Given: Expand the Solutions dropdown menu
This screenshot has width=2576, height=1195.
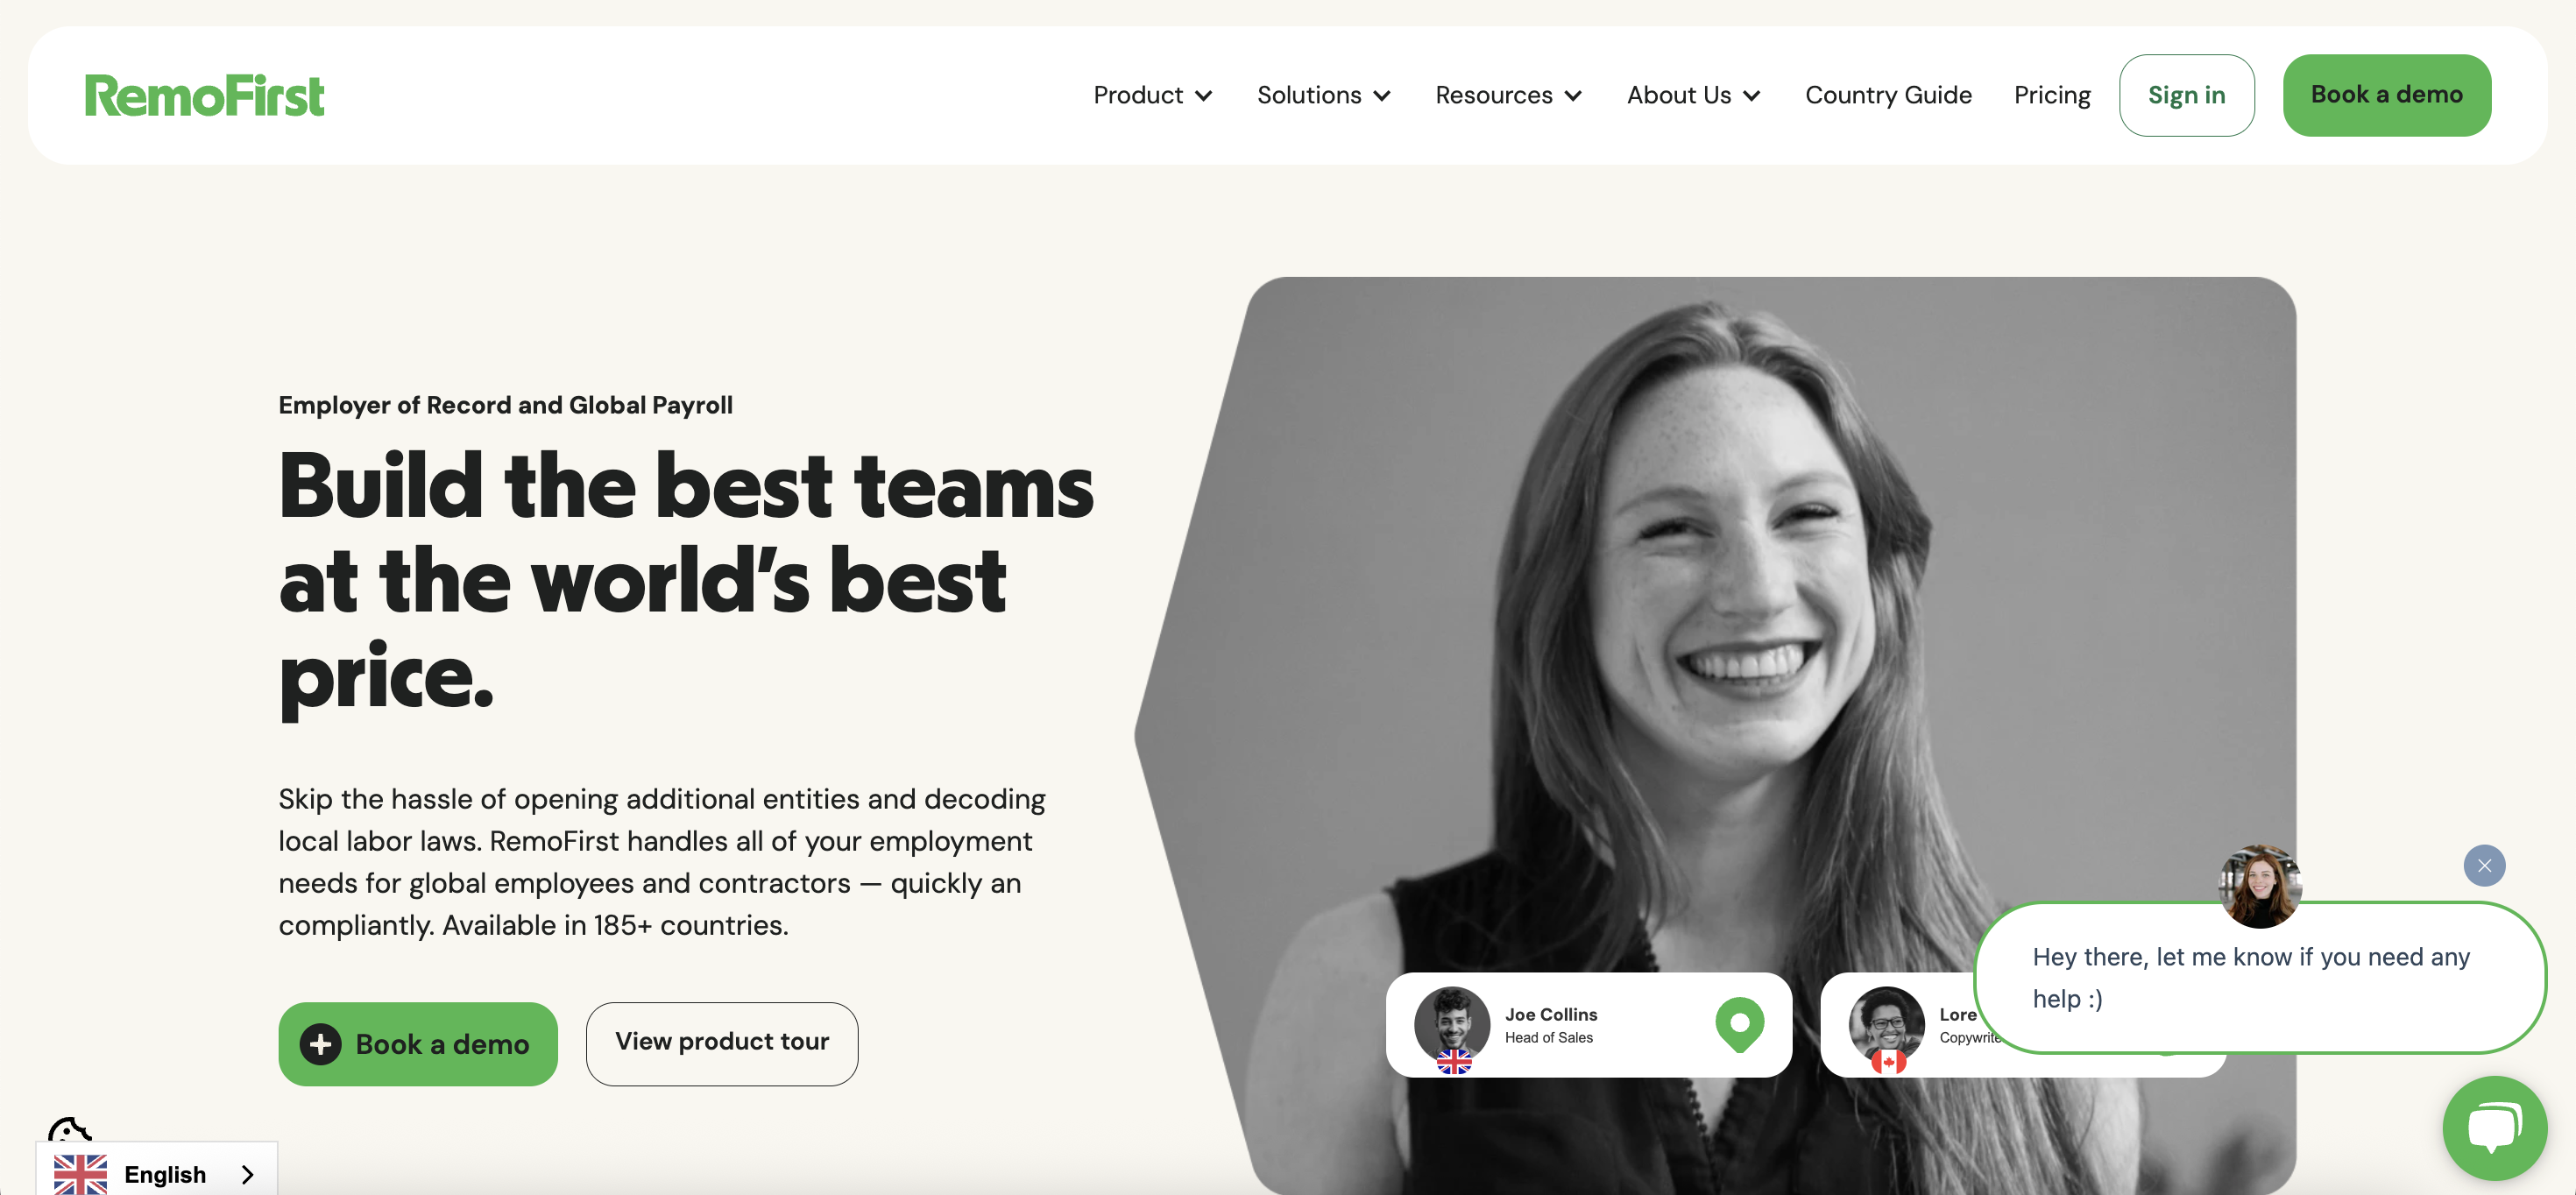Looking at the screenshot, I should [x=1323, y=95].
